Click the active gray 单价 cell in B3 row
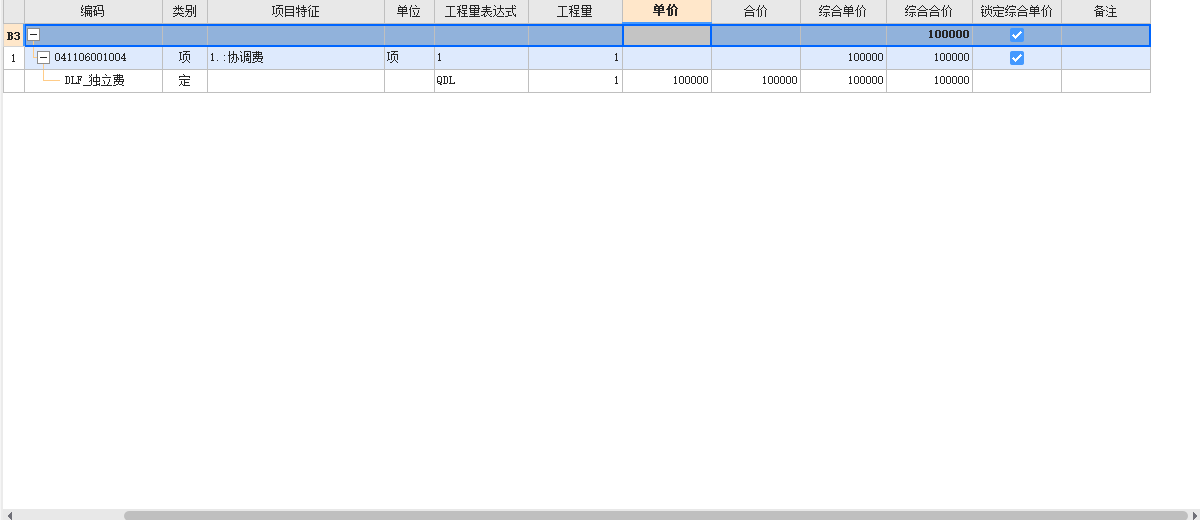Image resolution: width=1200 pixels, height=520 pixels. click(x=667, y=35)
